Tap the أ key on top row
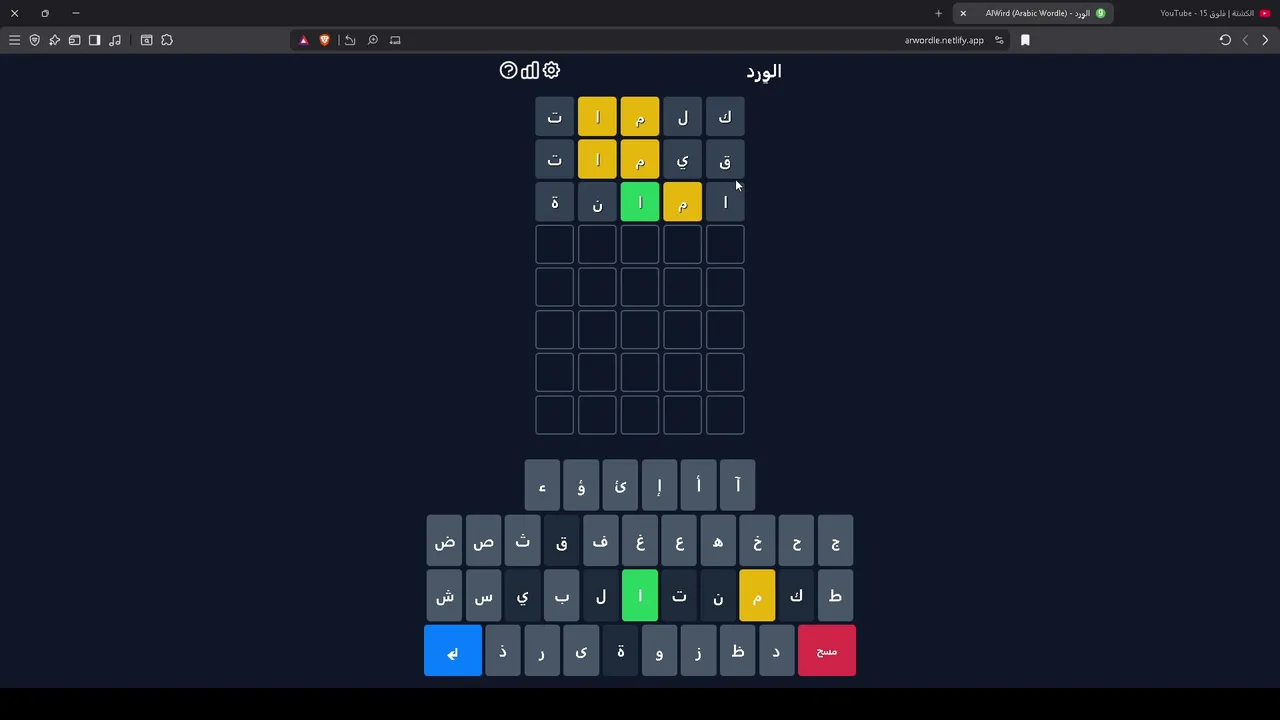 pos(698,485)
